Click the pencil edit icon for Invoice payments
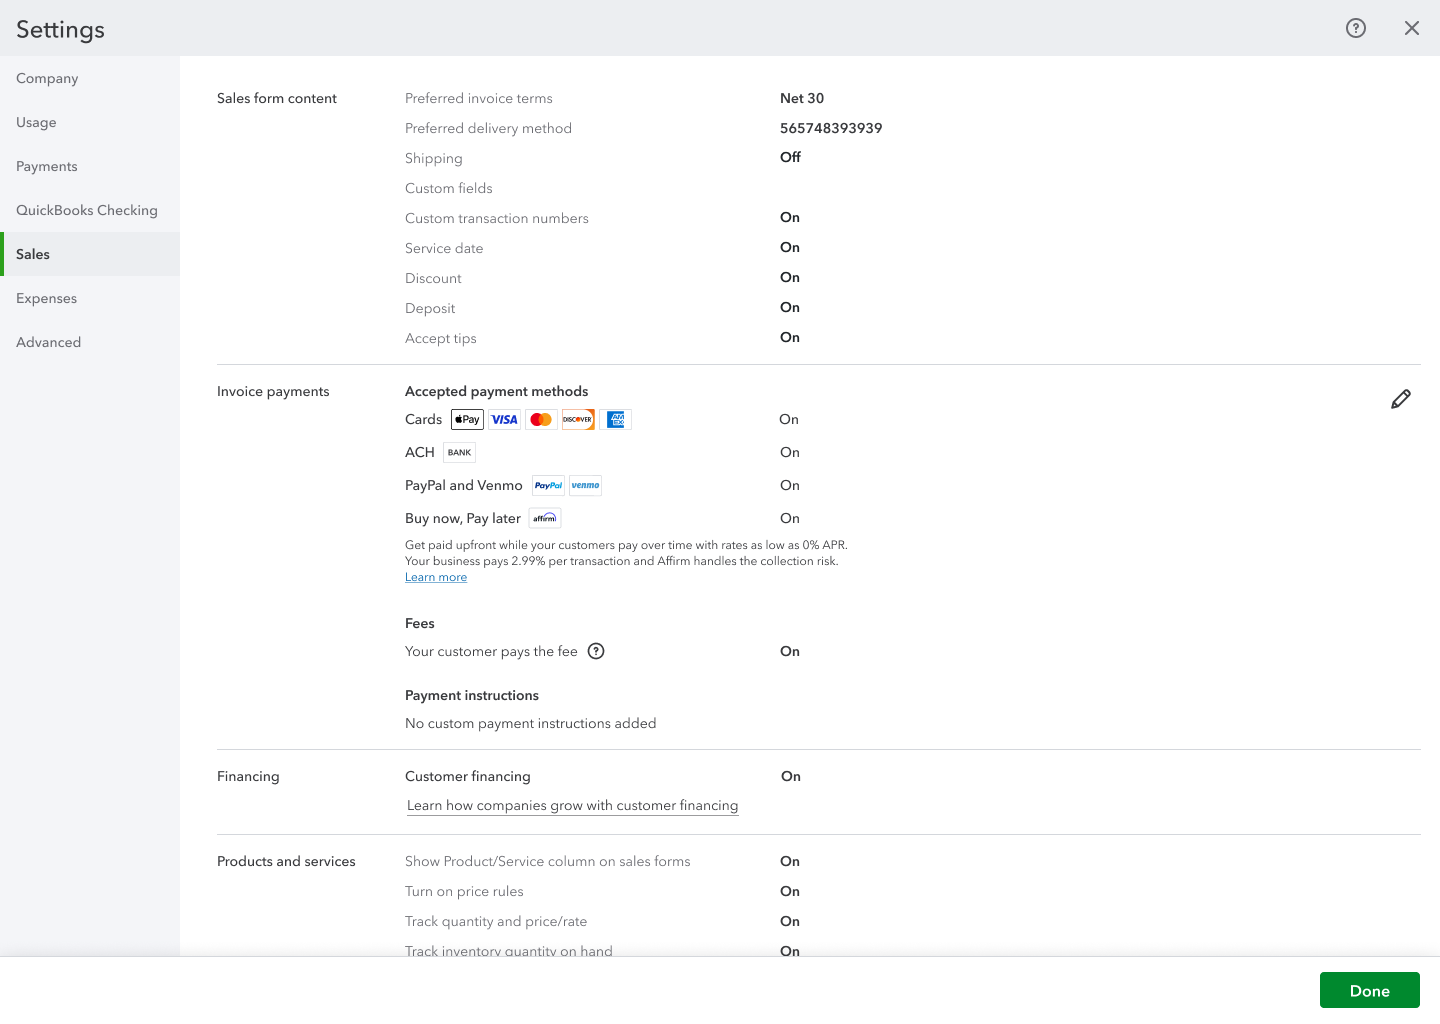This screenshot has height=1024, width=1440. pos(1400,399)
